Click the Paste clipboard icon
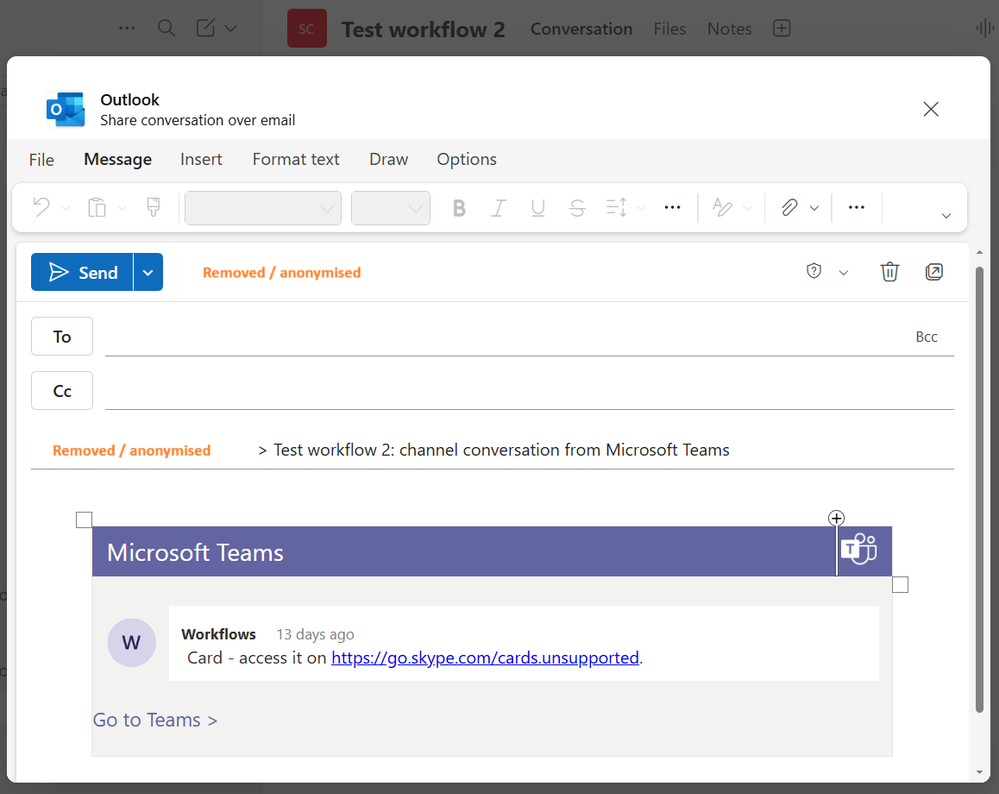The image size is (999, 794). tap(97, 208)
